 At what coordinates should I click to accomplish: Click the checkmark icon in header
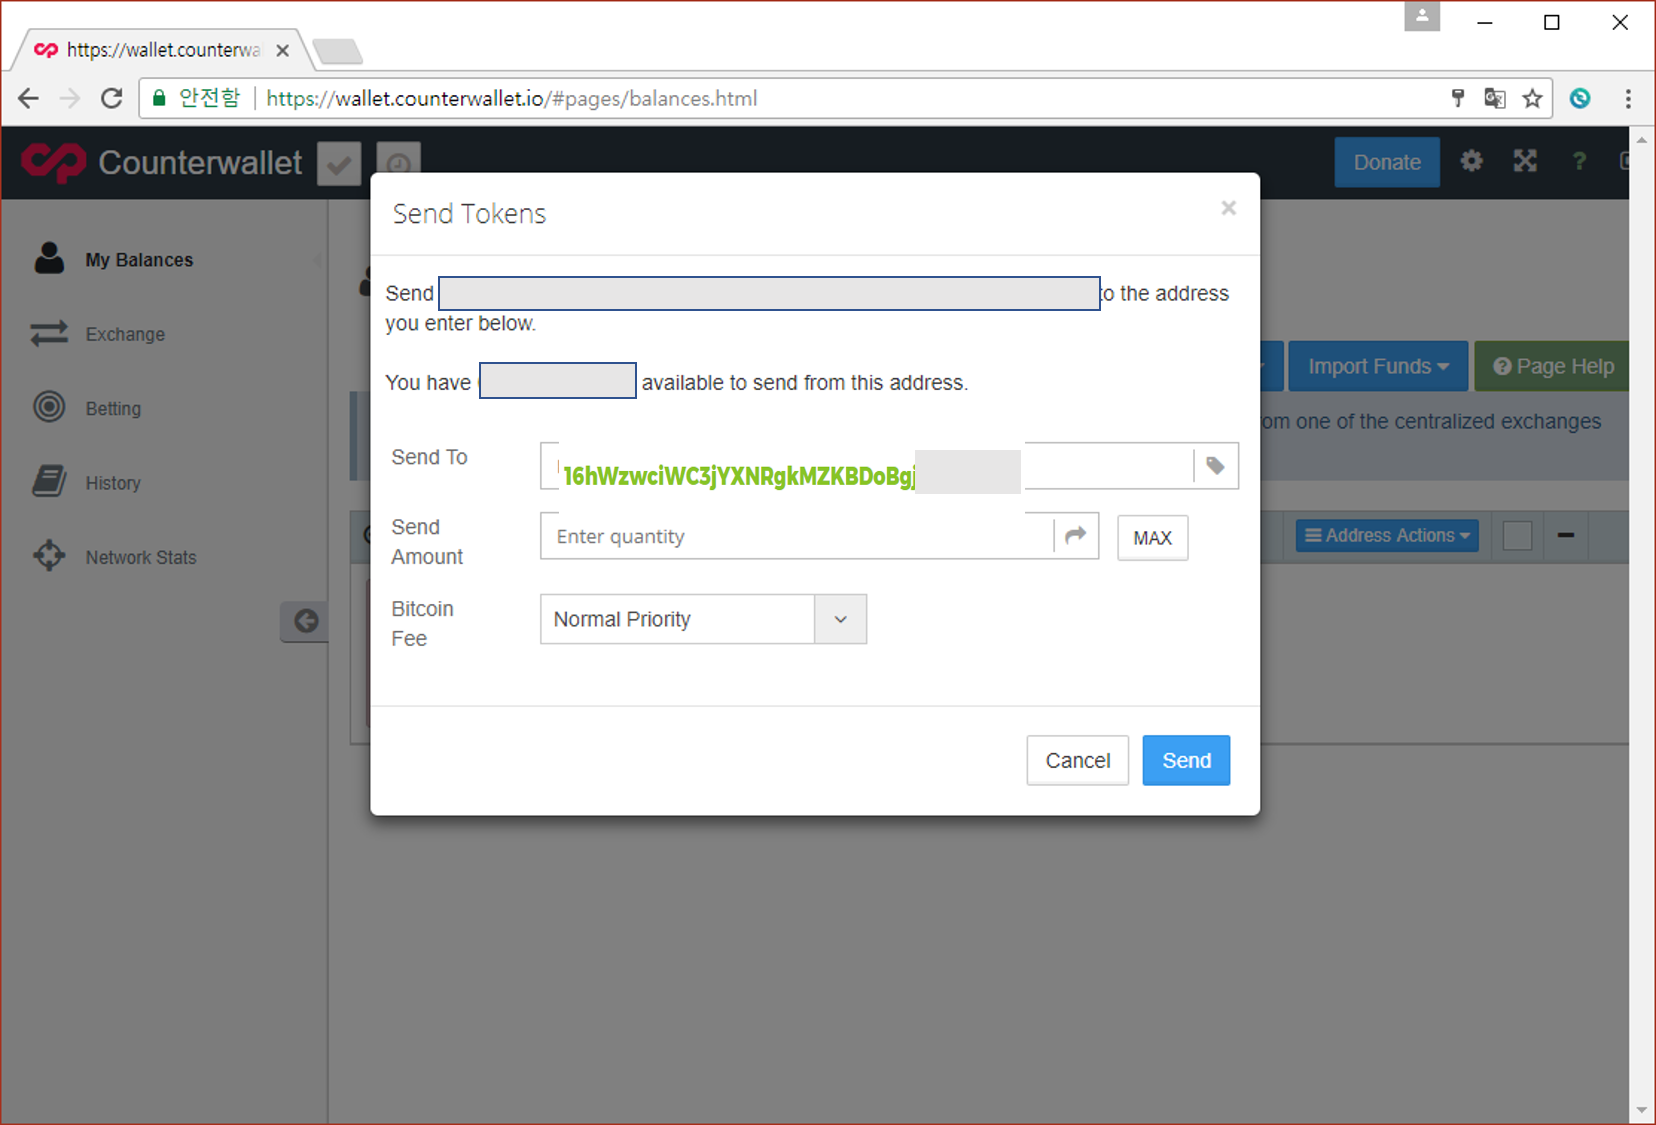click(x=339, y=164)
